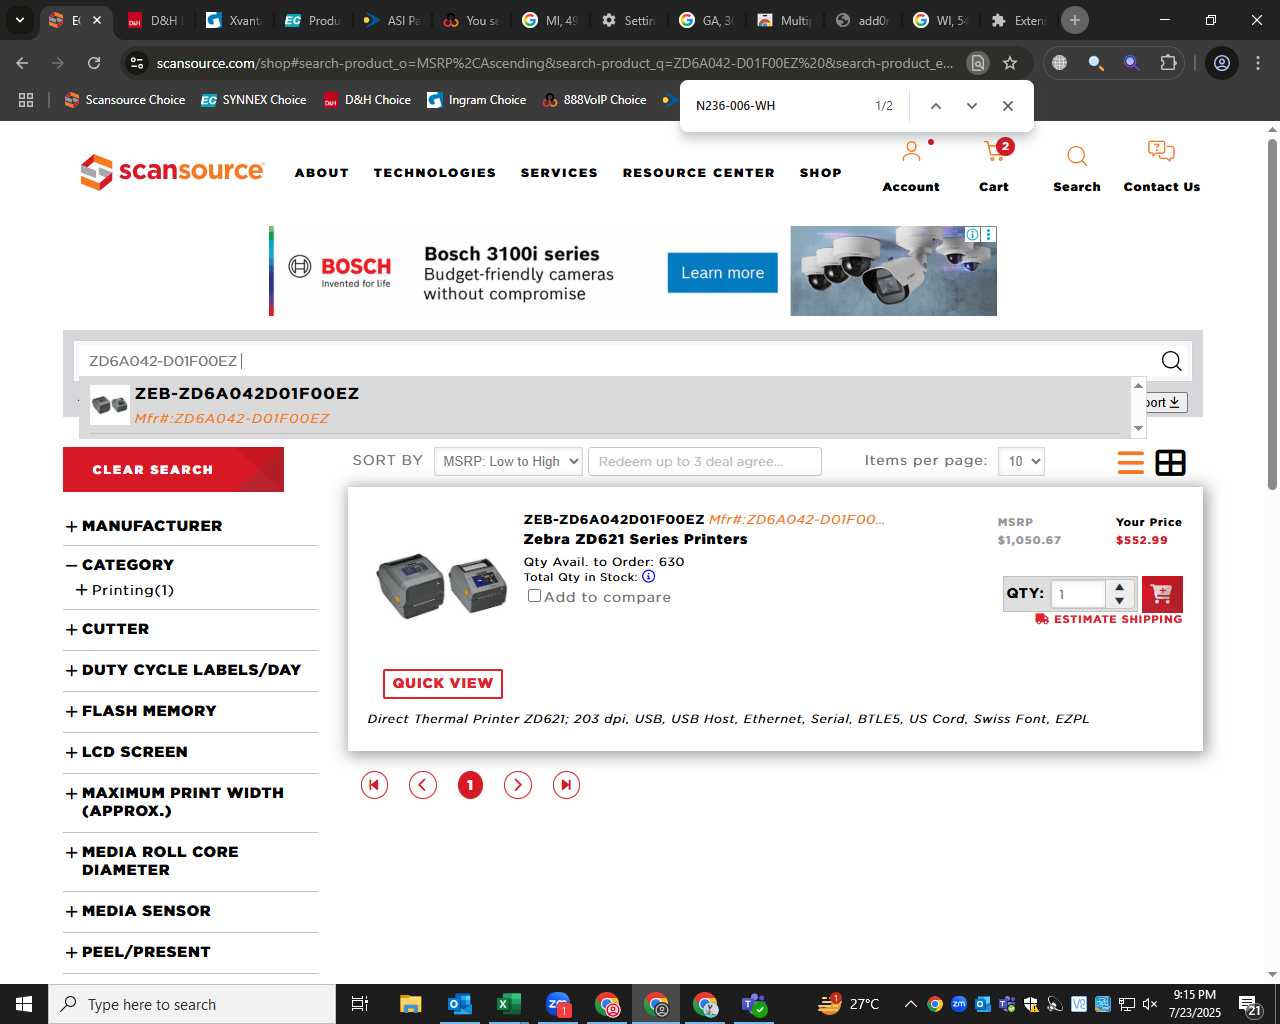1280x1024 pixels.
Task: Add Zebra ZD621 to cart
Action: (1162, 594)
